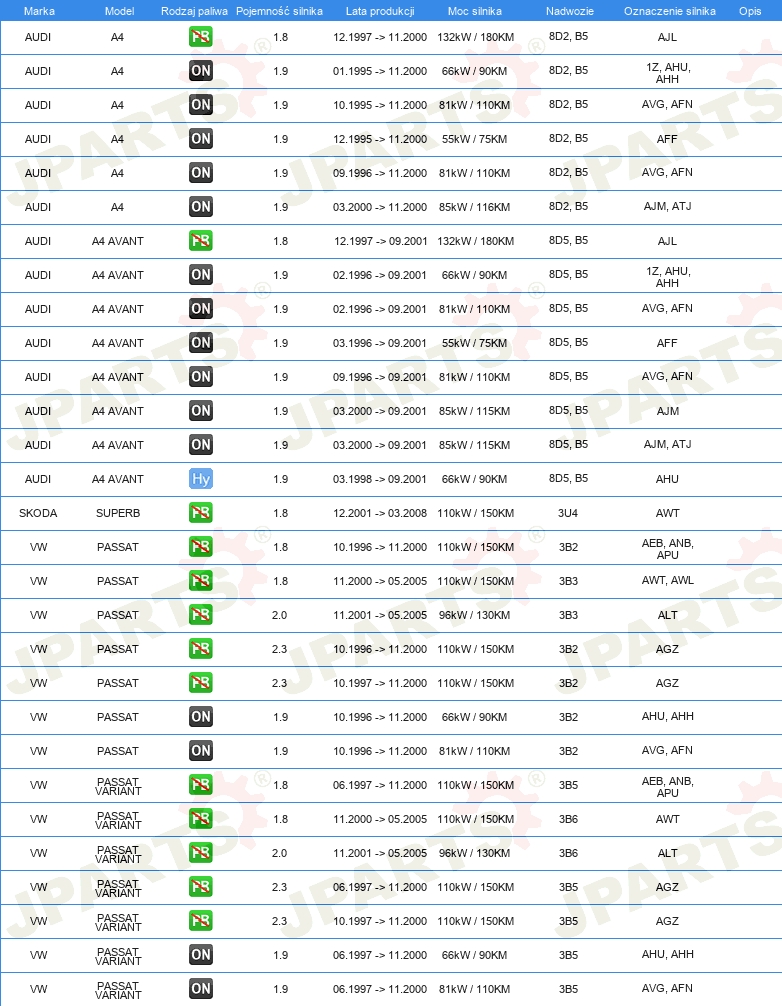Click the Rodzaj paliwa column header
The height and width of the screenshot is (1006, 782).
[x=194, y=11]
